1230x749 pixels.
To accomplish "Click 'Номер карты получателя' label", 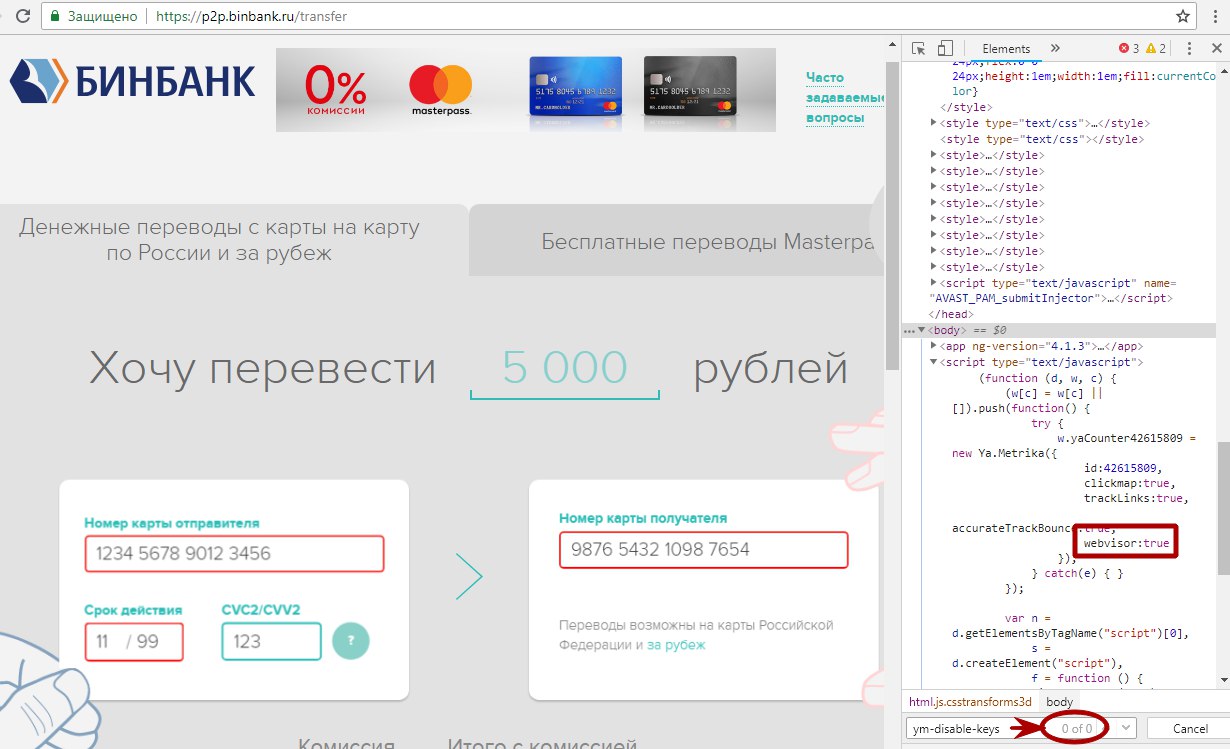I will [643, 518].
